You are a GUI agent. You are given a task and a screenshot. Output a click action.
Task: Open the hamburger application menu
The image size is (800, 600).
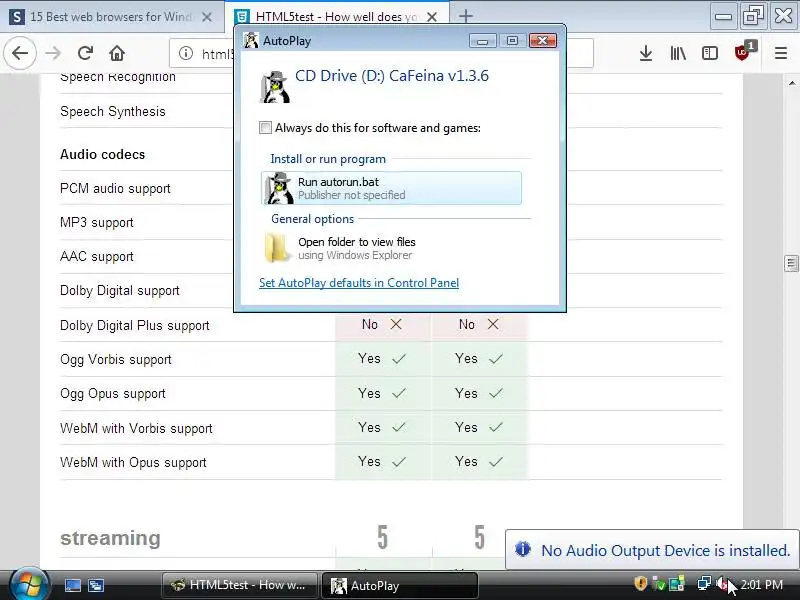pos(781,53)
